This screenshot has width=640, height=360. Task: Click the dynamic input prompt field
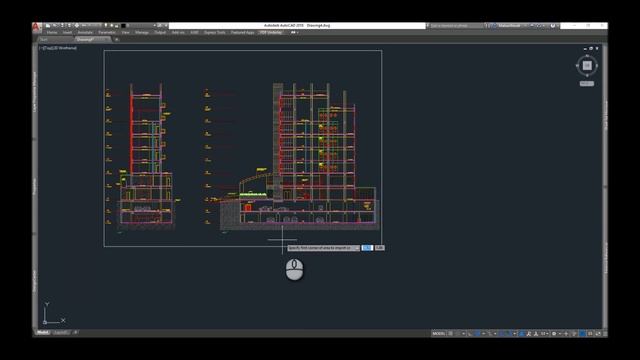(323, 248)
